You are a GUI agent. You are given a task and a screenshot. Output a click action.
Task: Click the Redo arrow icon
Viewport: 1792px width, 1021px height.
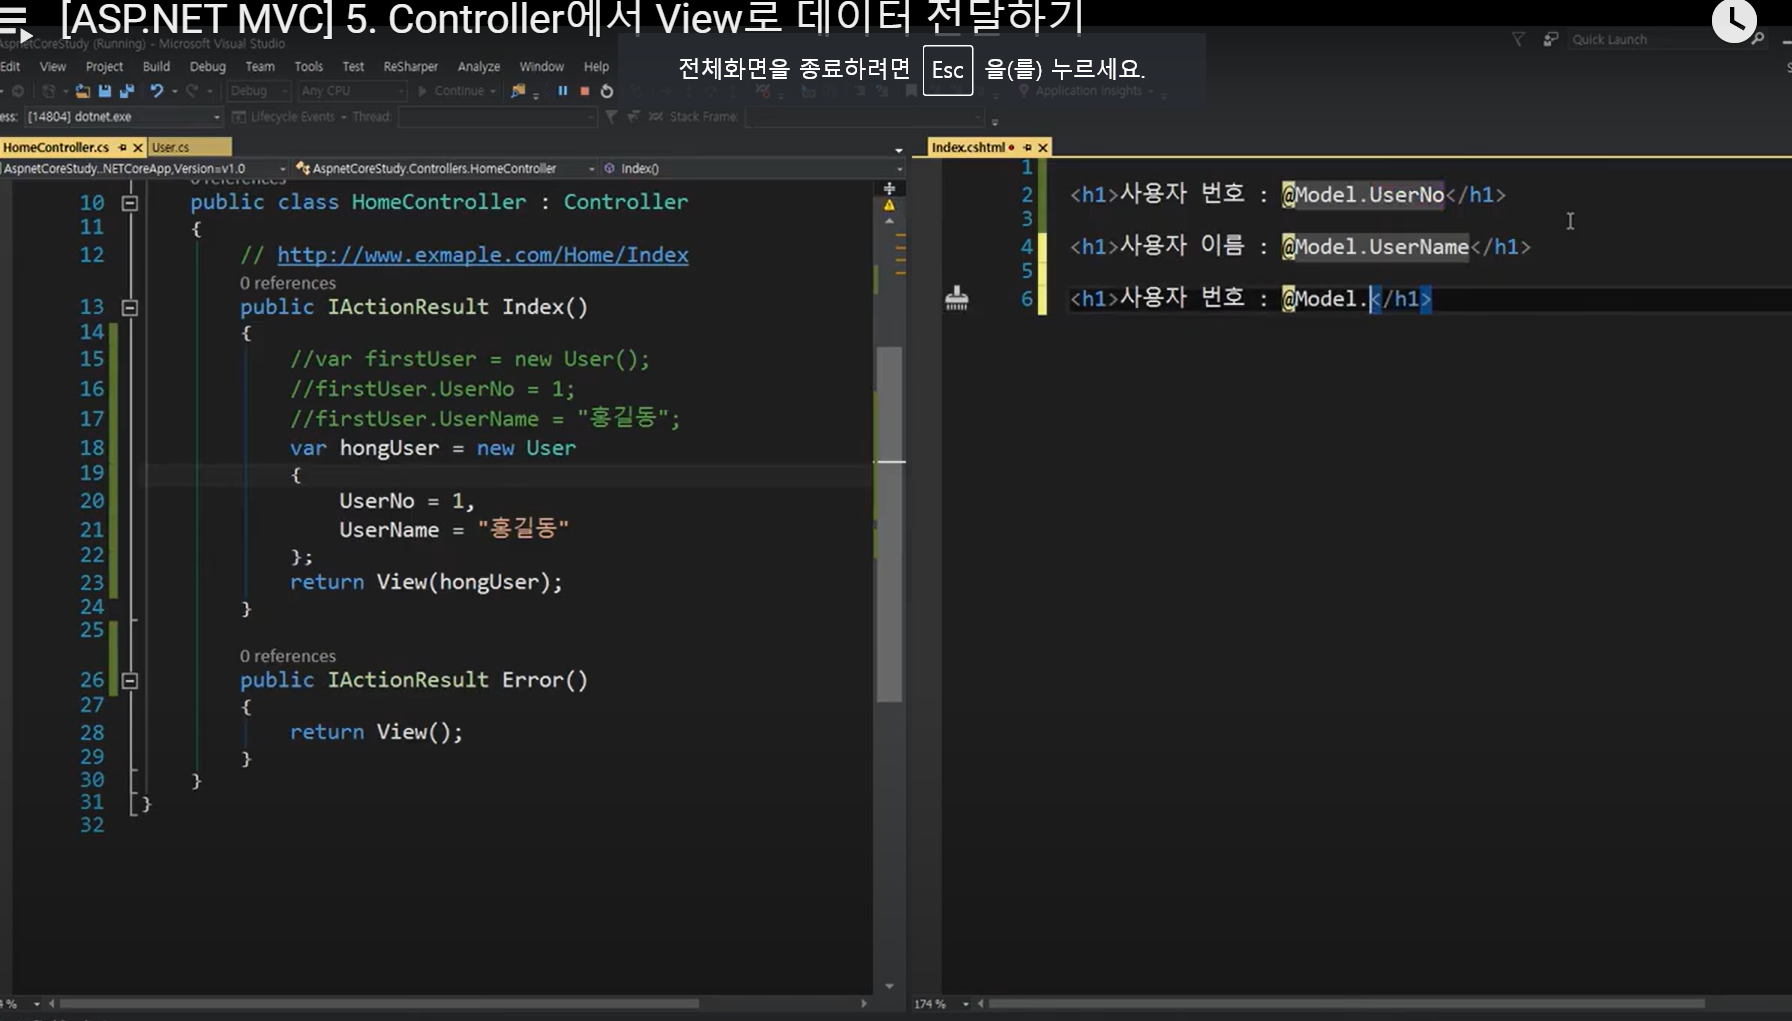[x=192, y=91]
